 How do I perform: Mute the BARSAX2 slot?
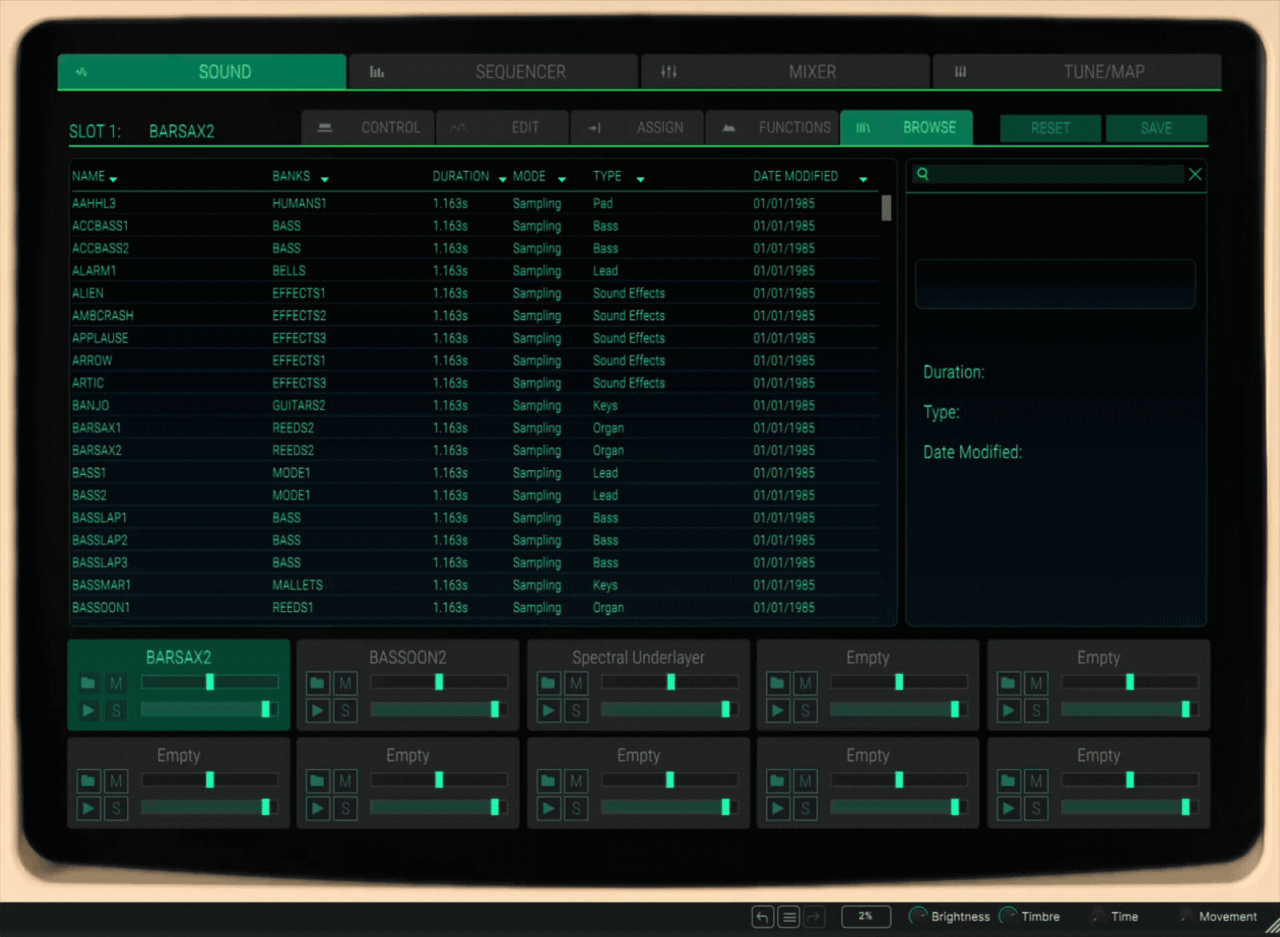[116, 683]
